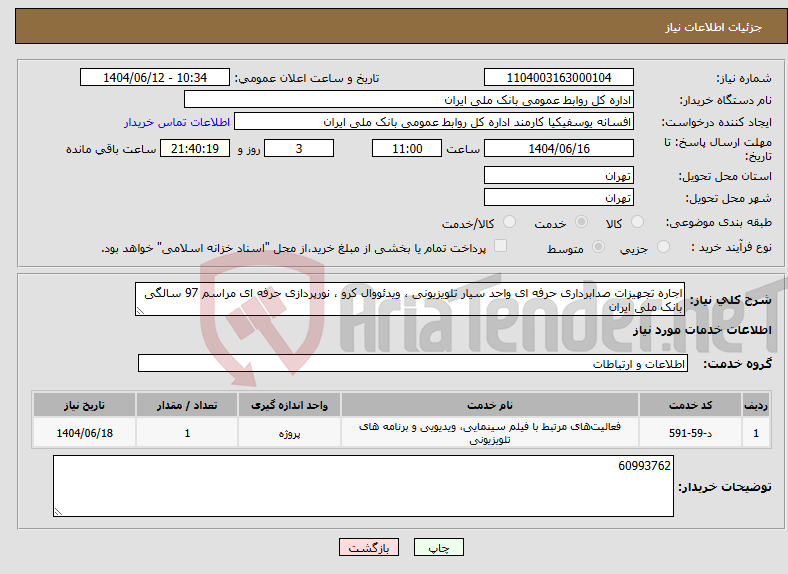Click the کد خدمت column header
Screen dimensions: 788x574
pyautogui.click(x=691, y=405)
